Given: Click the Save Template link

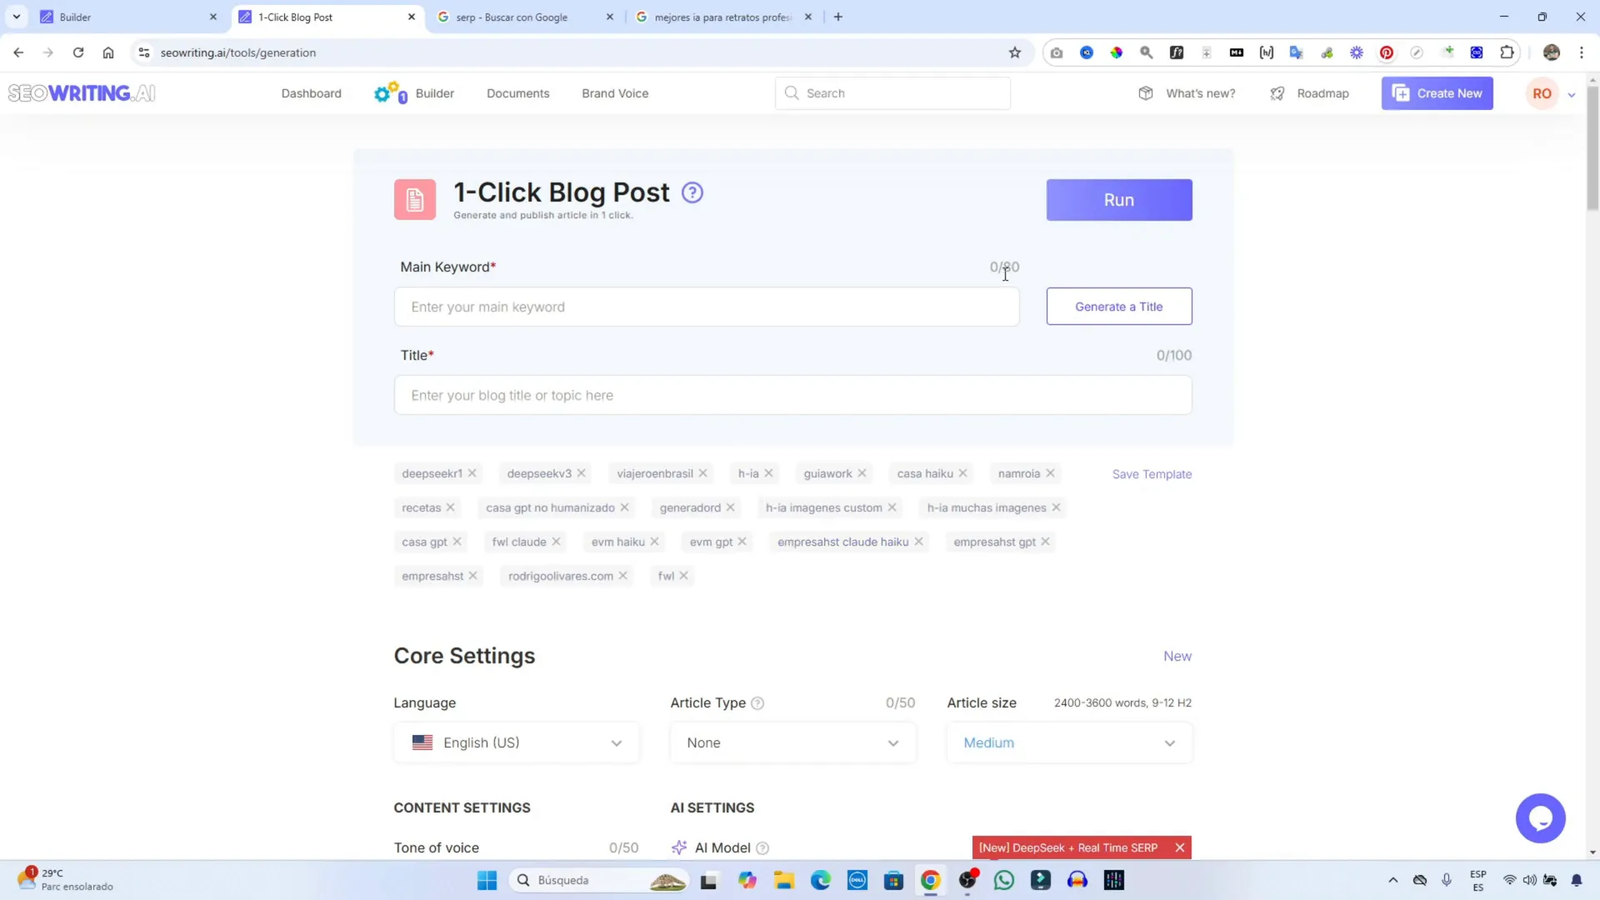Looking at the screenshot, I should [1151, 474].
